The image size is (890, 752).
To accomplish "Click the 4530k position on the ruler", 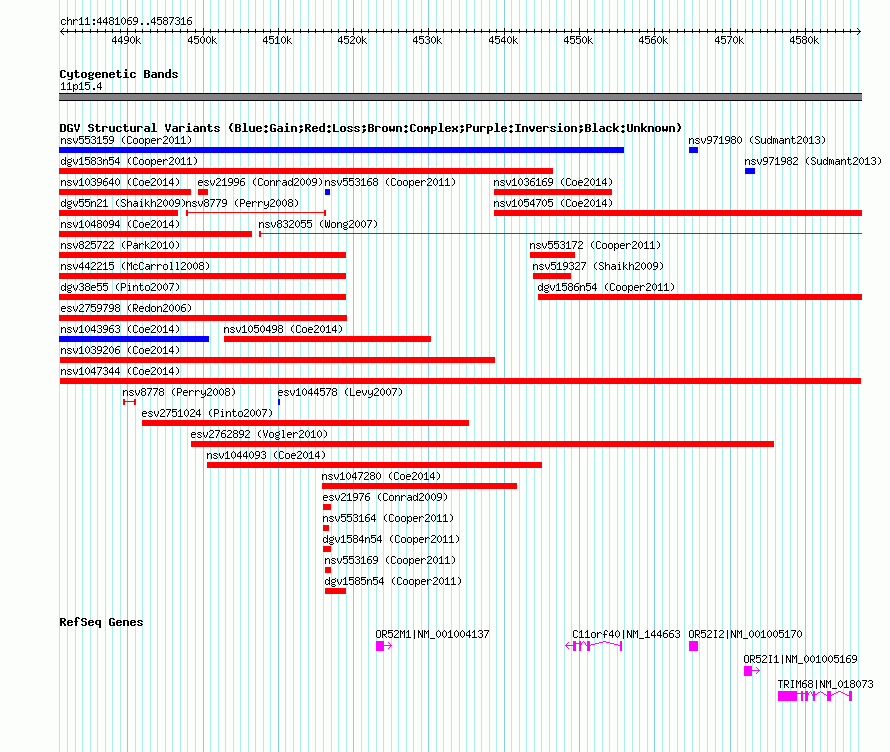I will (427, 40).
